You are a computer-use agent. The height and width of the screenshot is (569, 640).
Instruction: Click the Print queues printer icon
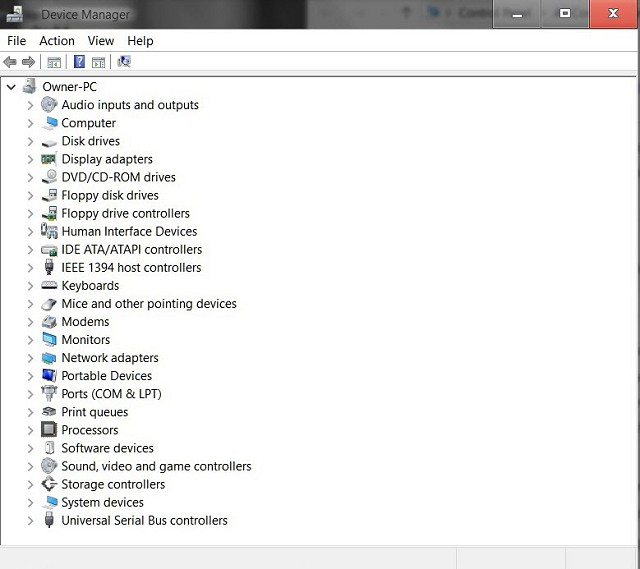coord(49,411)
